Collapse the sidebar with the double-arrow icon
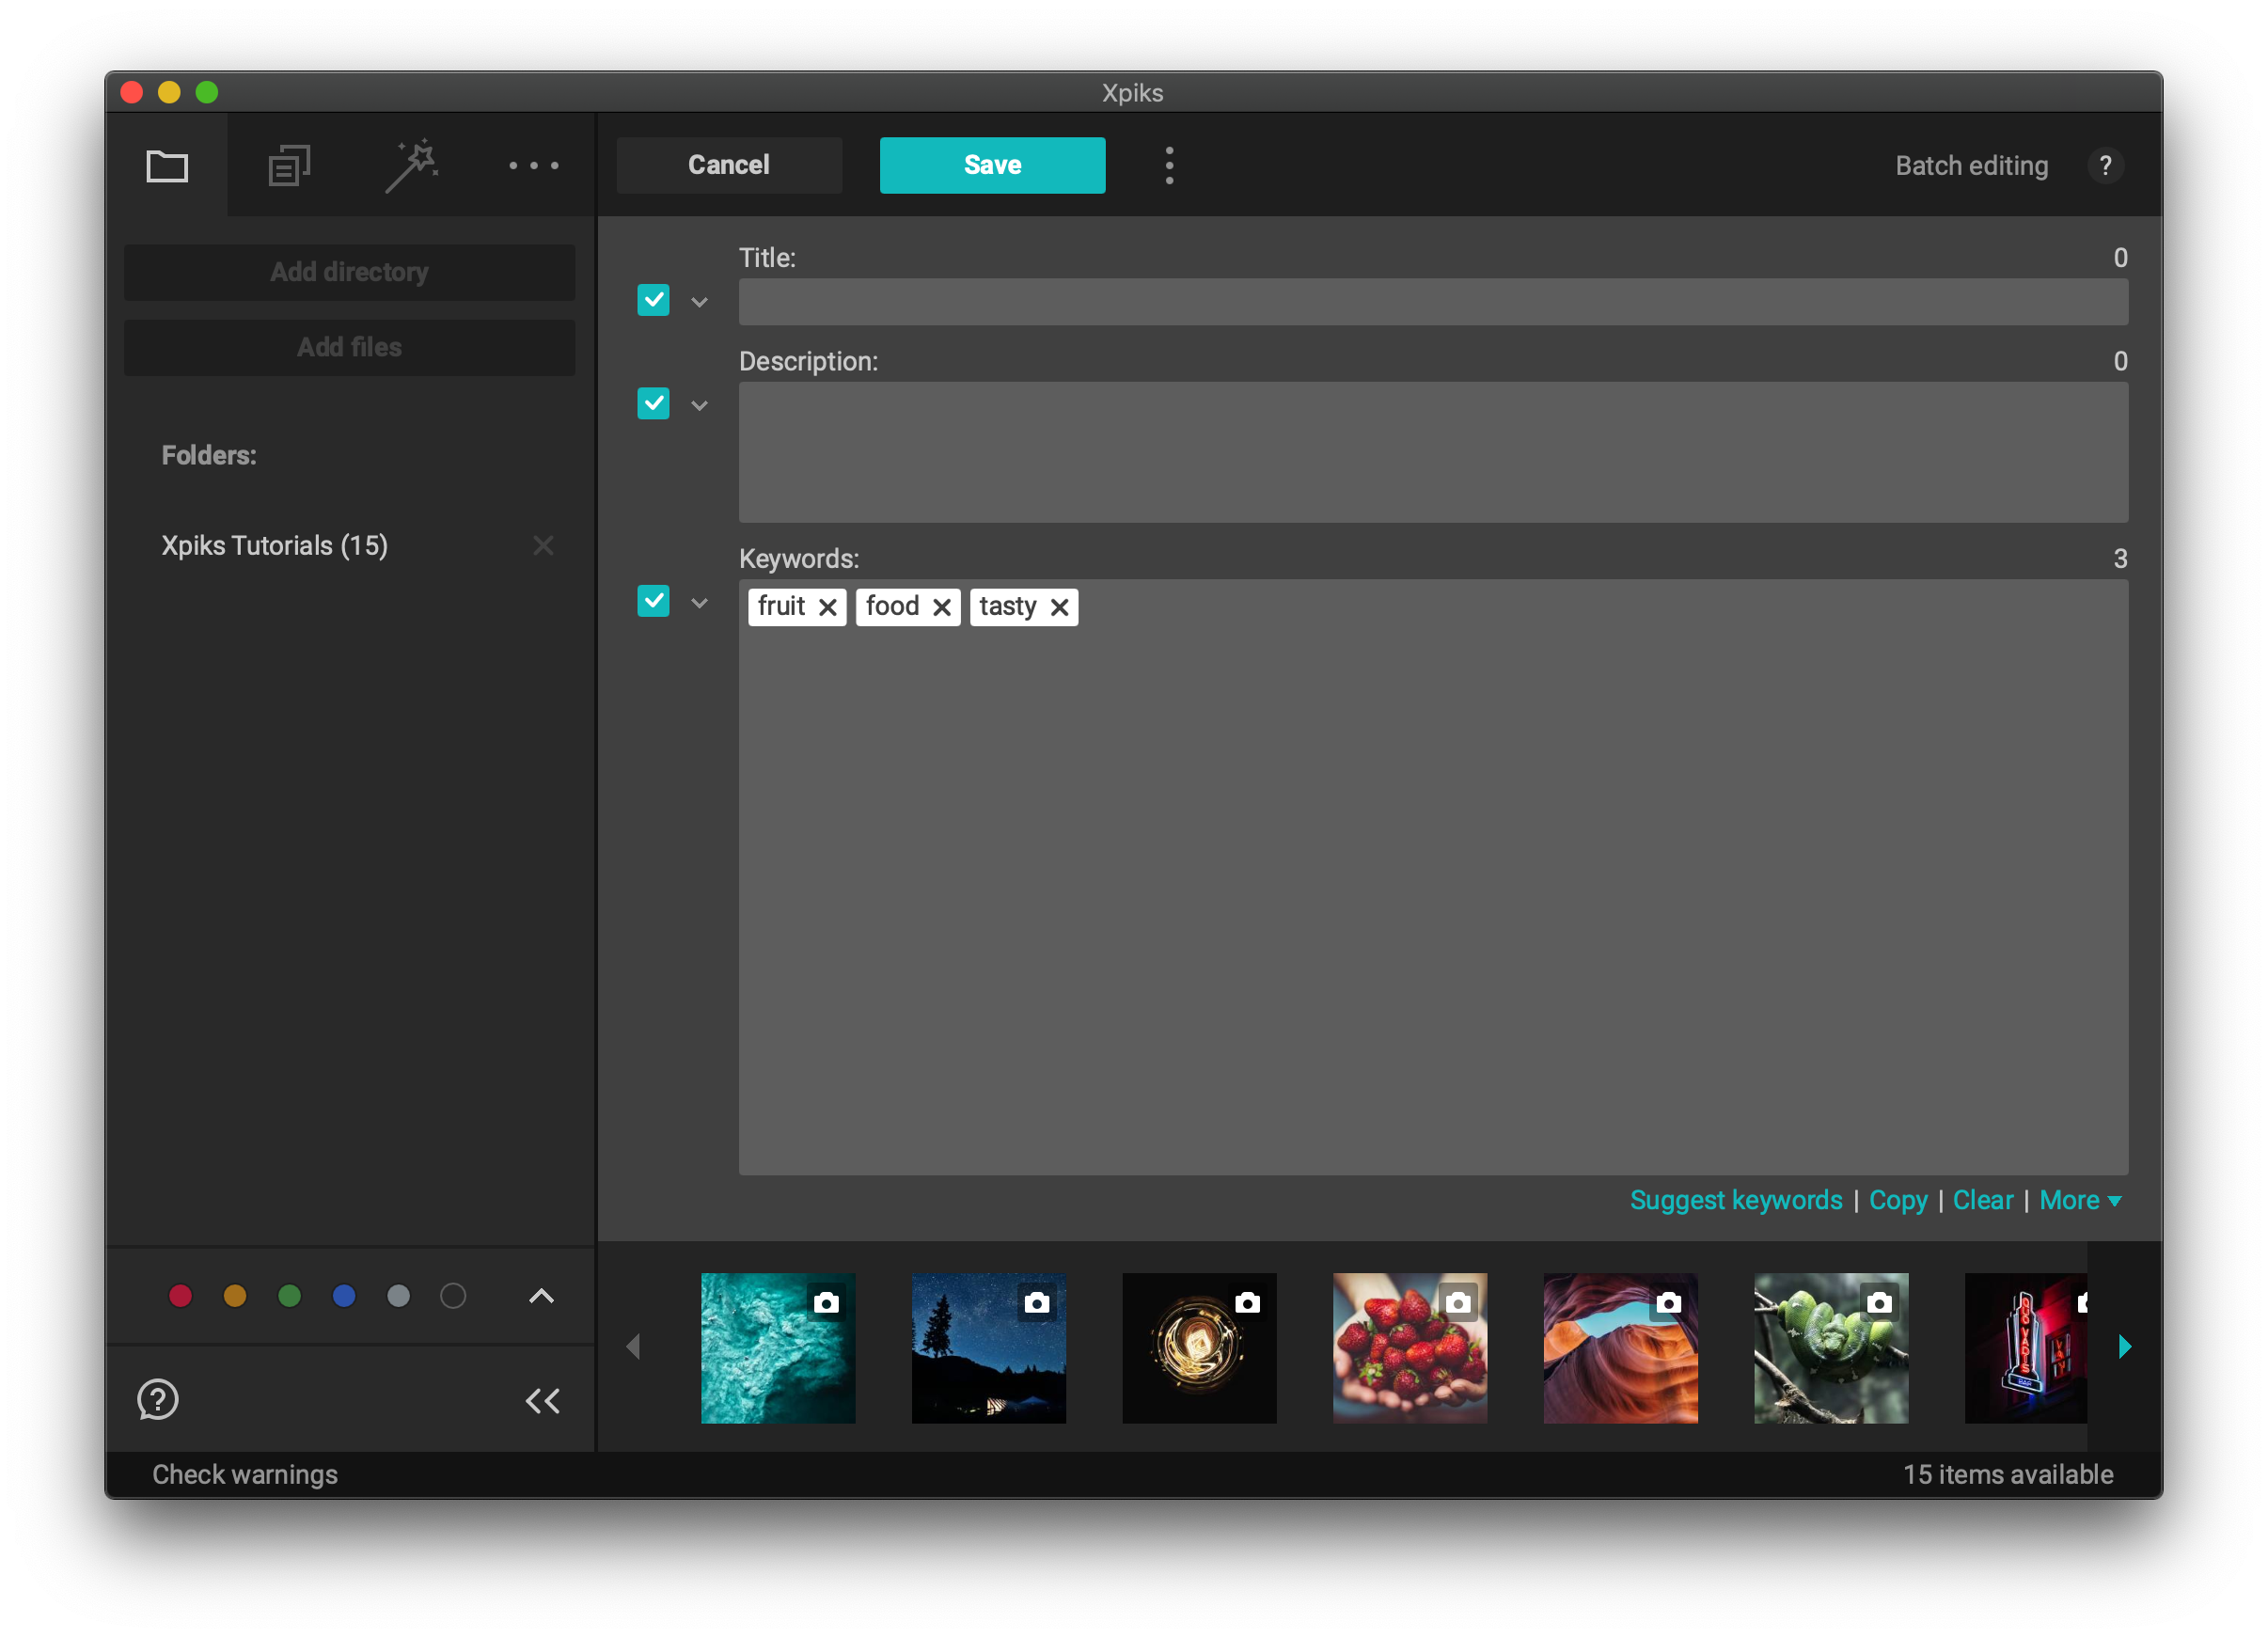2268x1638 pixels. (x=542, y=1400)
